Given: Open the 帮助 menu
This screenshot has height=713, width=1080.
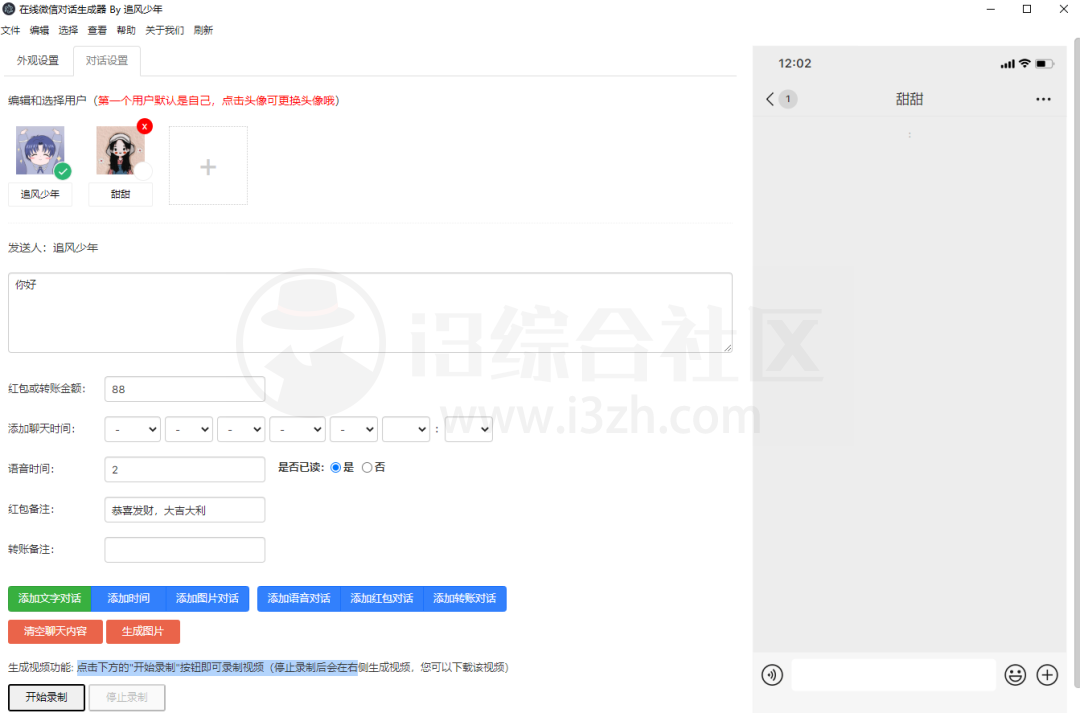Looking at the screenshot, I should [126, 30].
